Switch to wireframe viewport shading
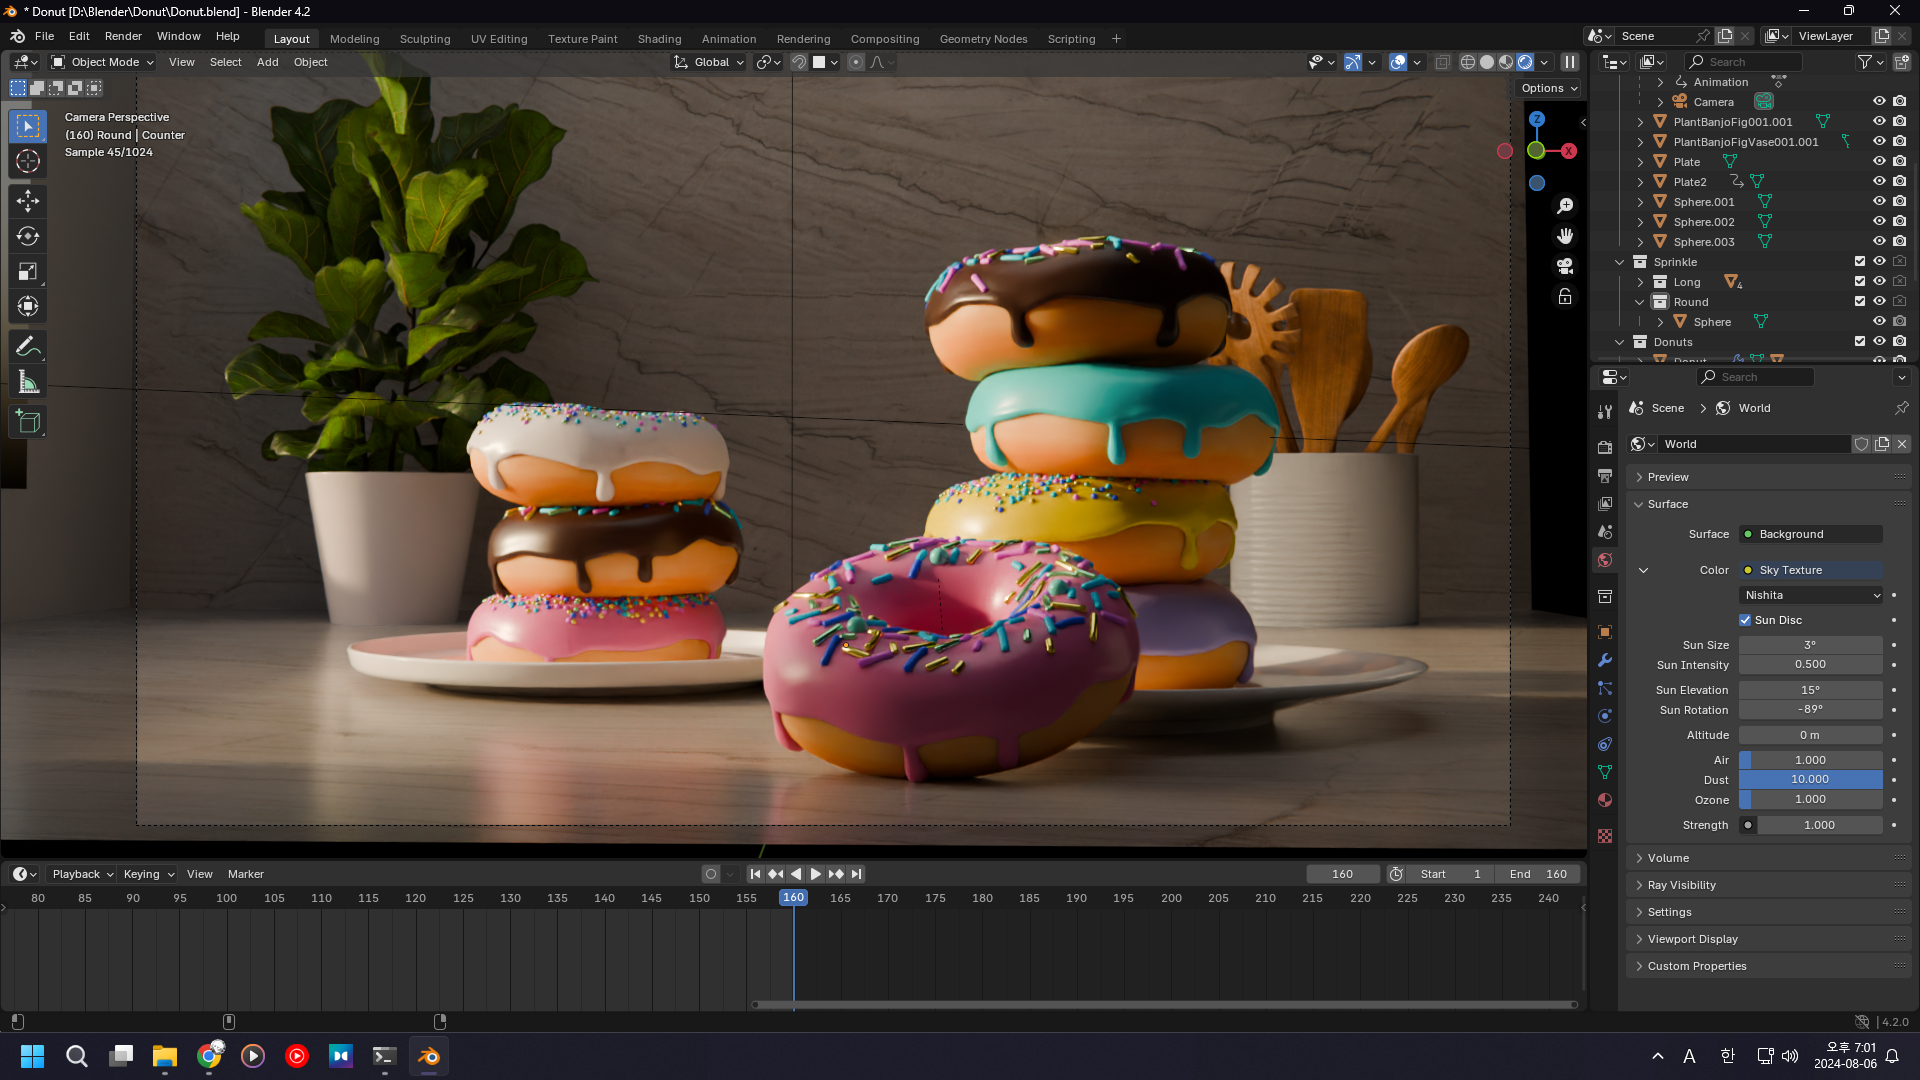This screenshot has height=1080, width=1920. (x=1468, y=62)
